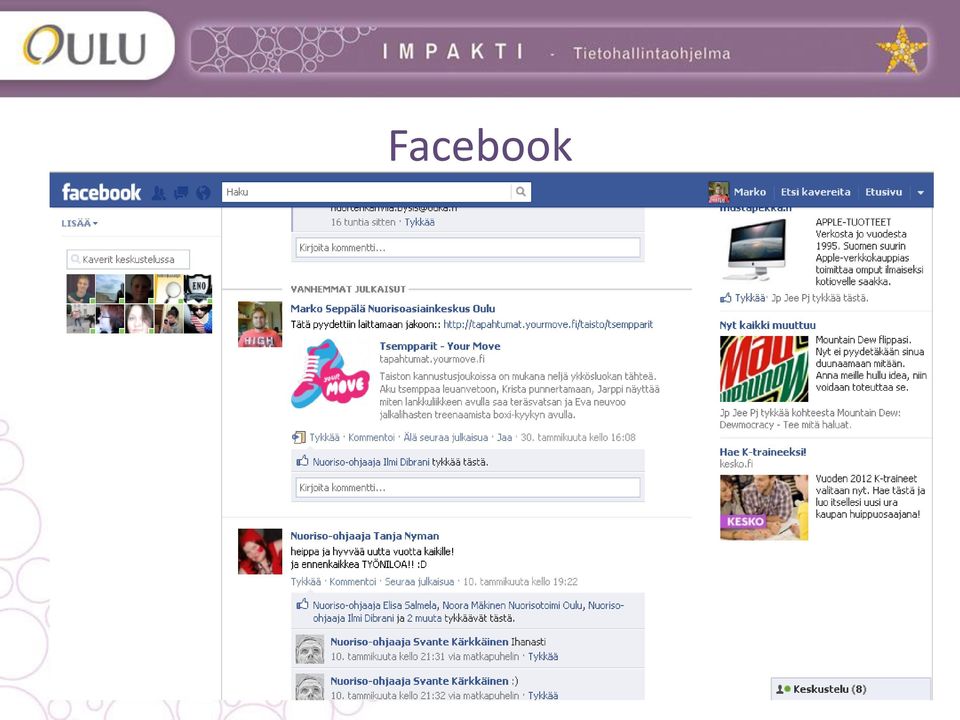
Task: Click the Kaverit keskustelussa search box
Action: 128,259
